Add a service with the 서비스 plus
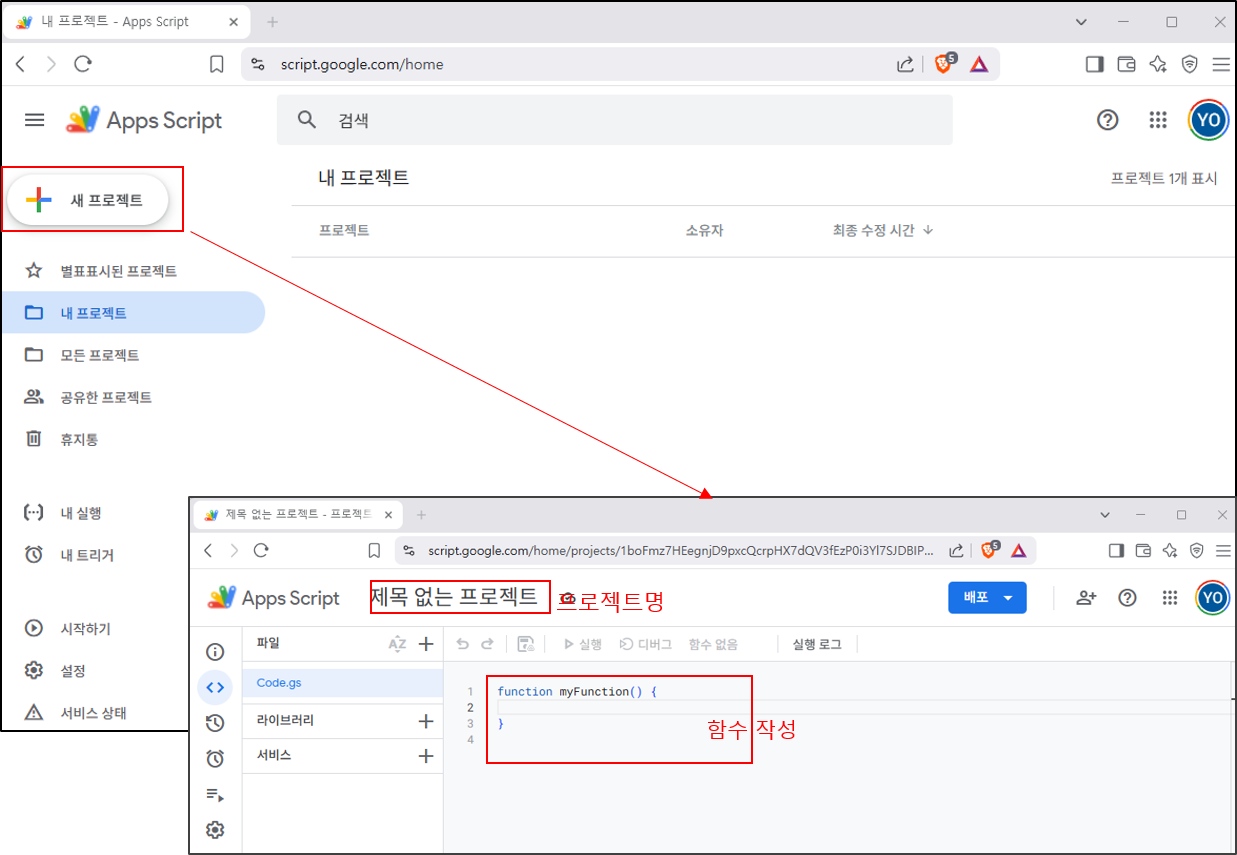1237x855 pixels. (426, 756)
